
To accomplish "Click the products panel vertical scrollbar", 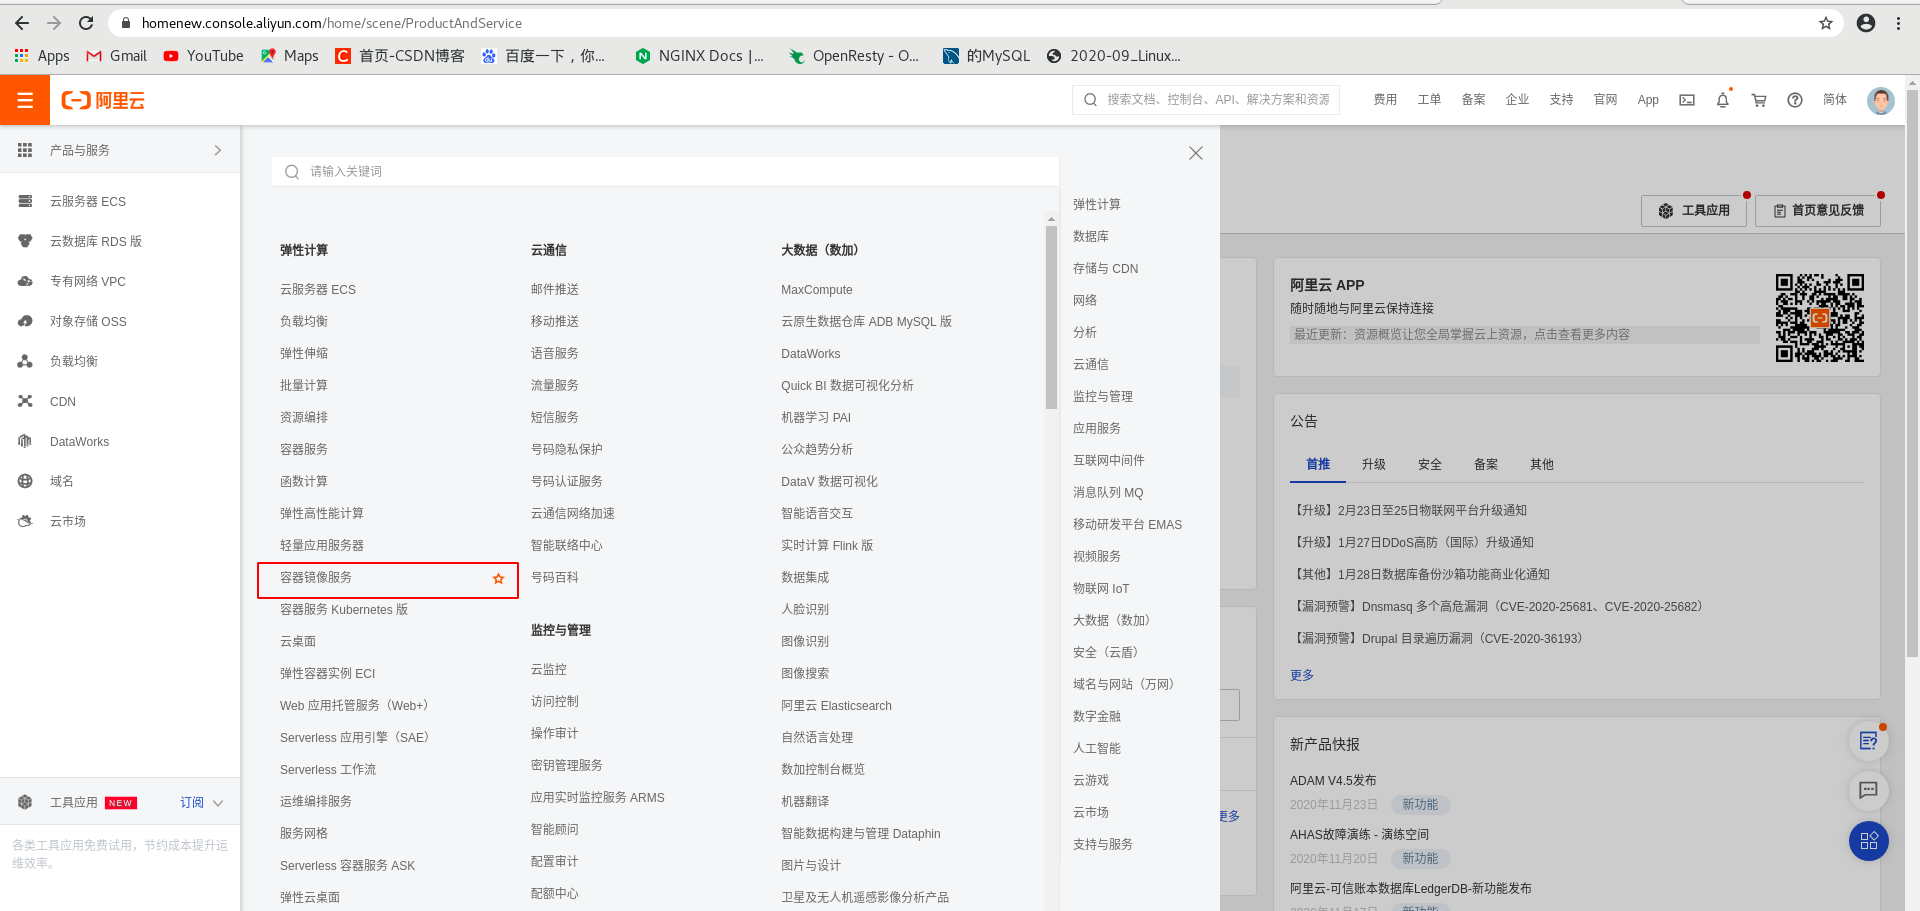I will click(1051, 317).
